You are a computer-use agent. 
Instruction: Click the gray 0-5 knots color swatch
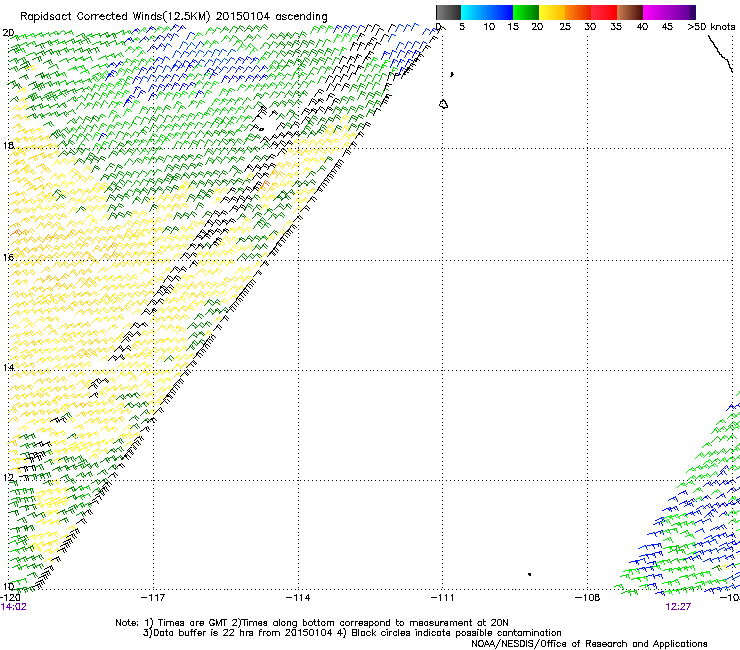448,12
